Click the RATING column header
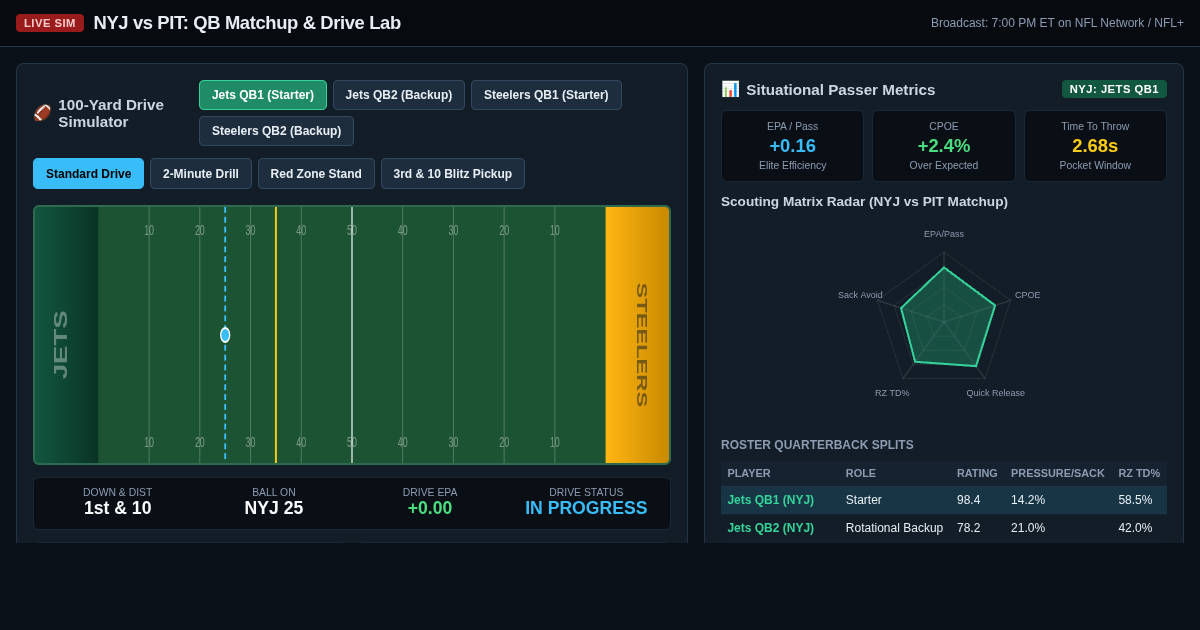This screenshot has height=630, width=1200. click(x=977, y=473)
